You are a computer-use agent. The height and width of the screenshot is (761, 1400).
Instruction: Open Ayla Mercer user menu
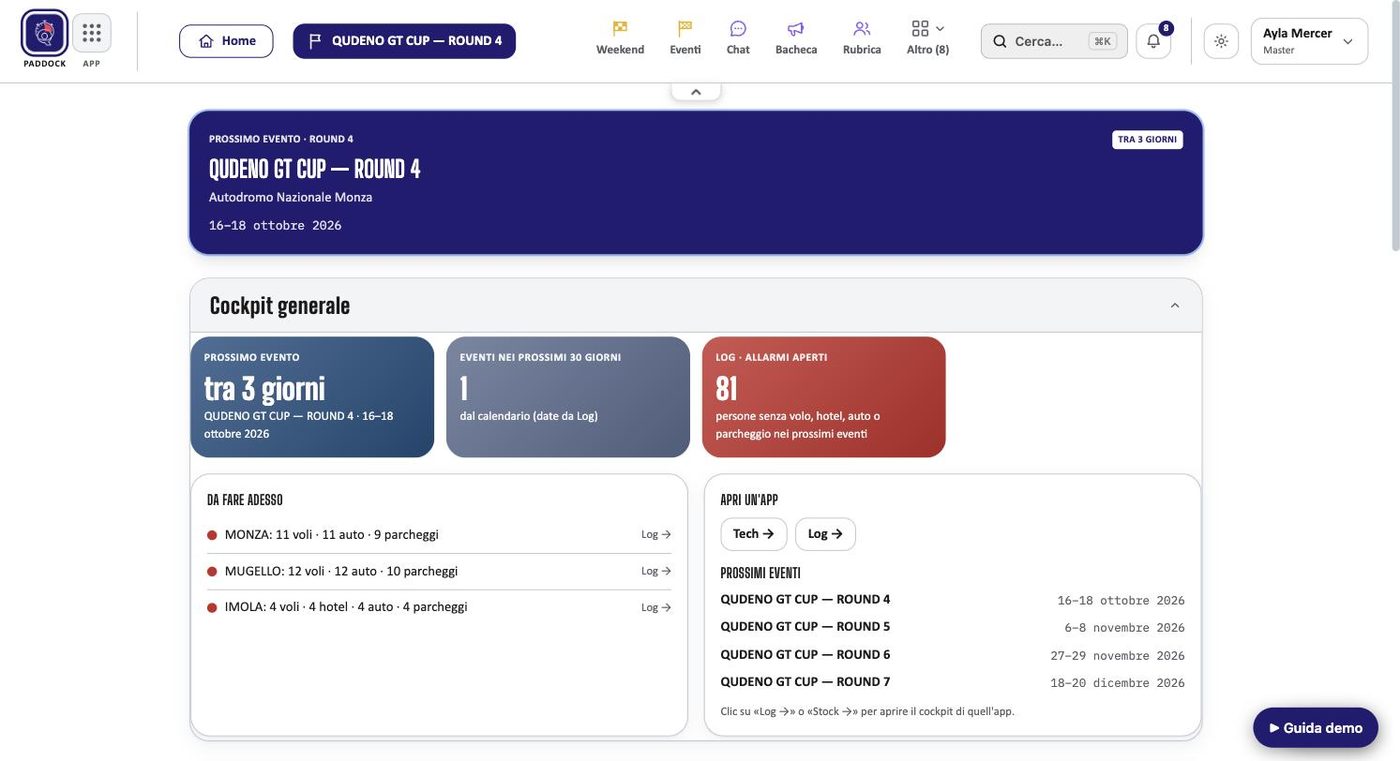click(x=1309, y=41)
